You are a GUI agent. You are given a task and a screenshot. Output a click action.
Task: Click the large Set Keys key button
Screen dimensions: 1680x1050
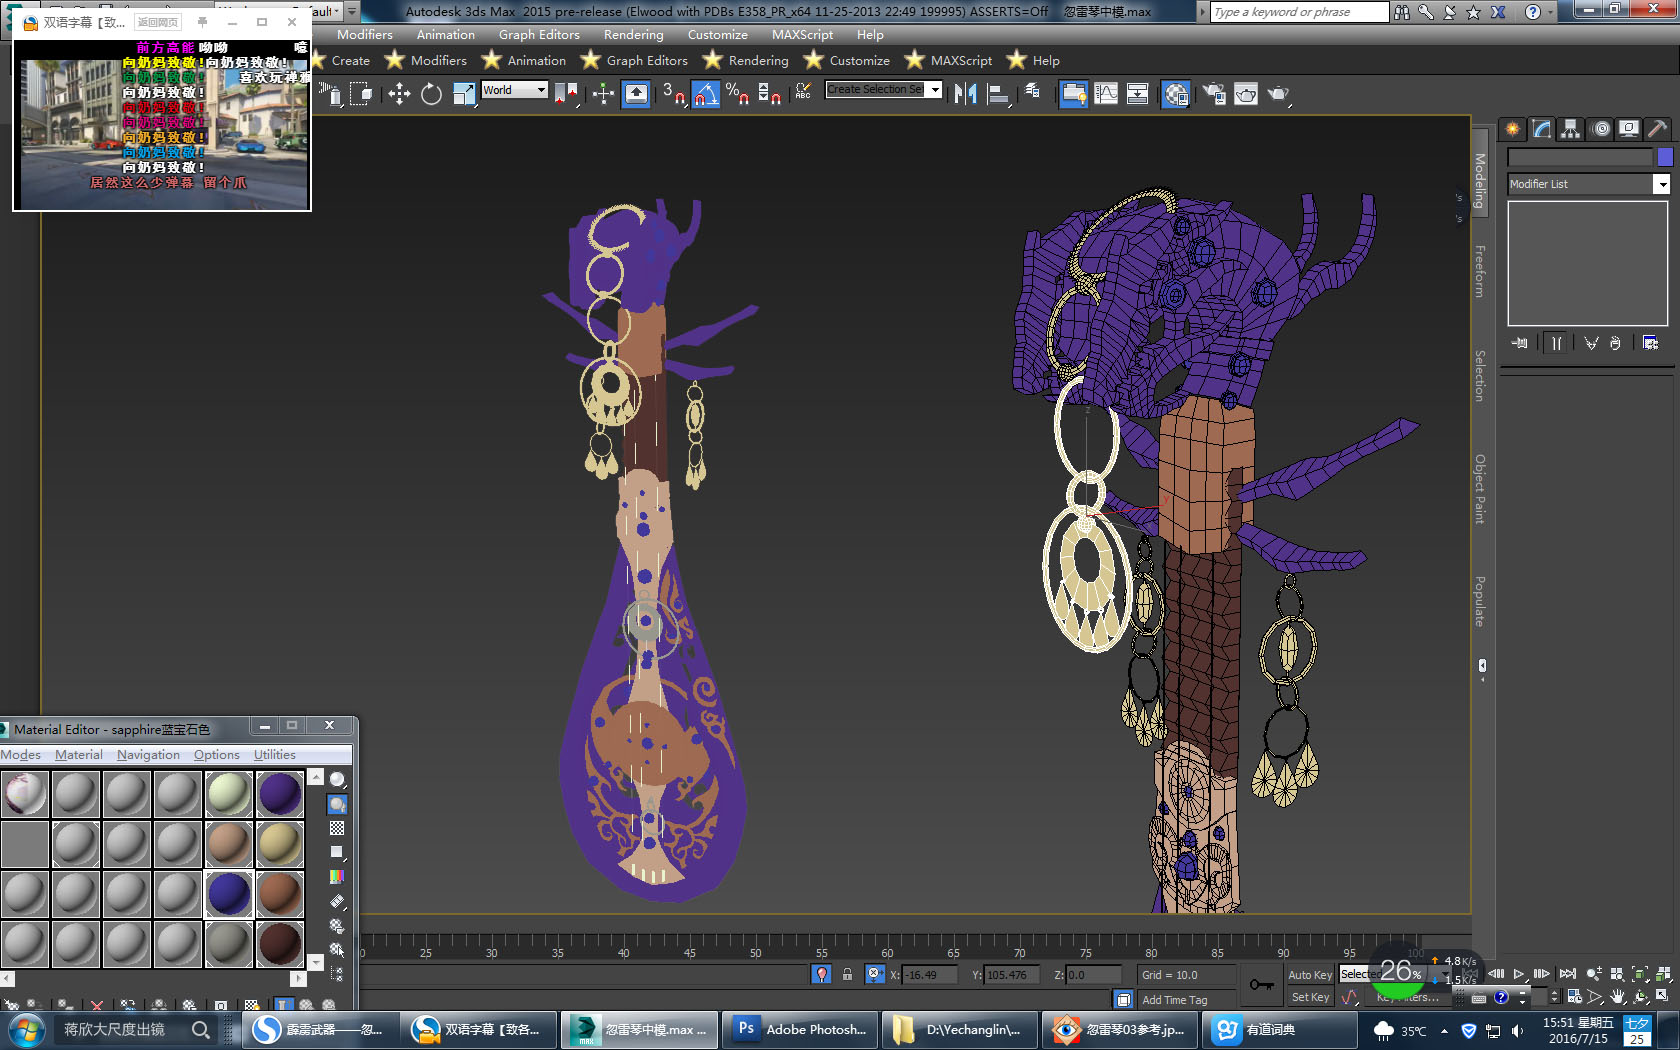(1262, 985)
